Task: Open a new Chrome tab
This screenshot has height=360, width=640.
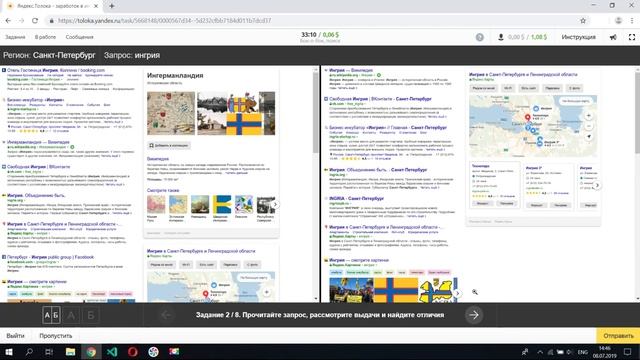Action: click(111, 6)
